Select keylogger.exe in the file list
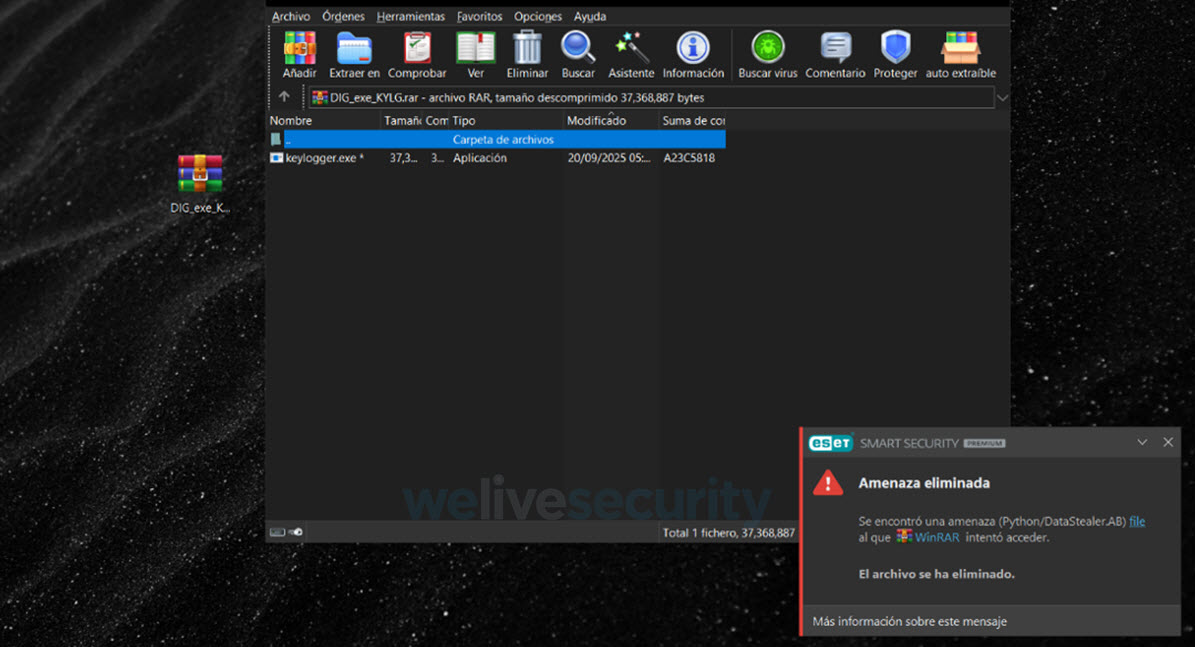Viewport: 1195px width, 647px height. (x=320, y=158)
